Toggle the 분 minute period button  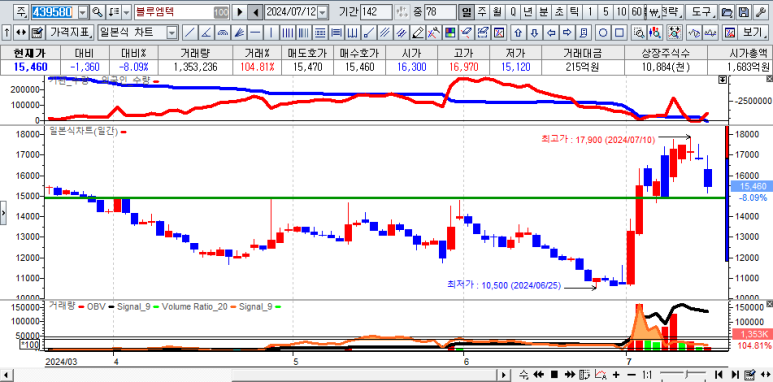543,12
